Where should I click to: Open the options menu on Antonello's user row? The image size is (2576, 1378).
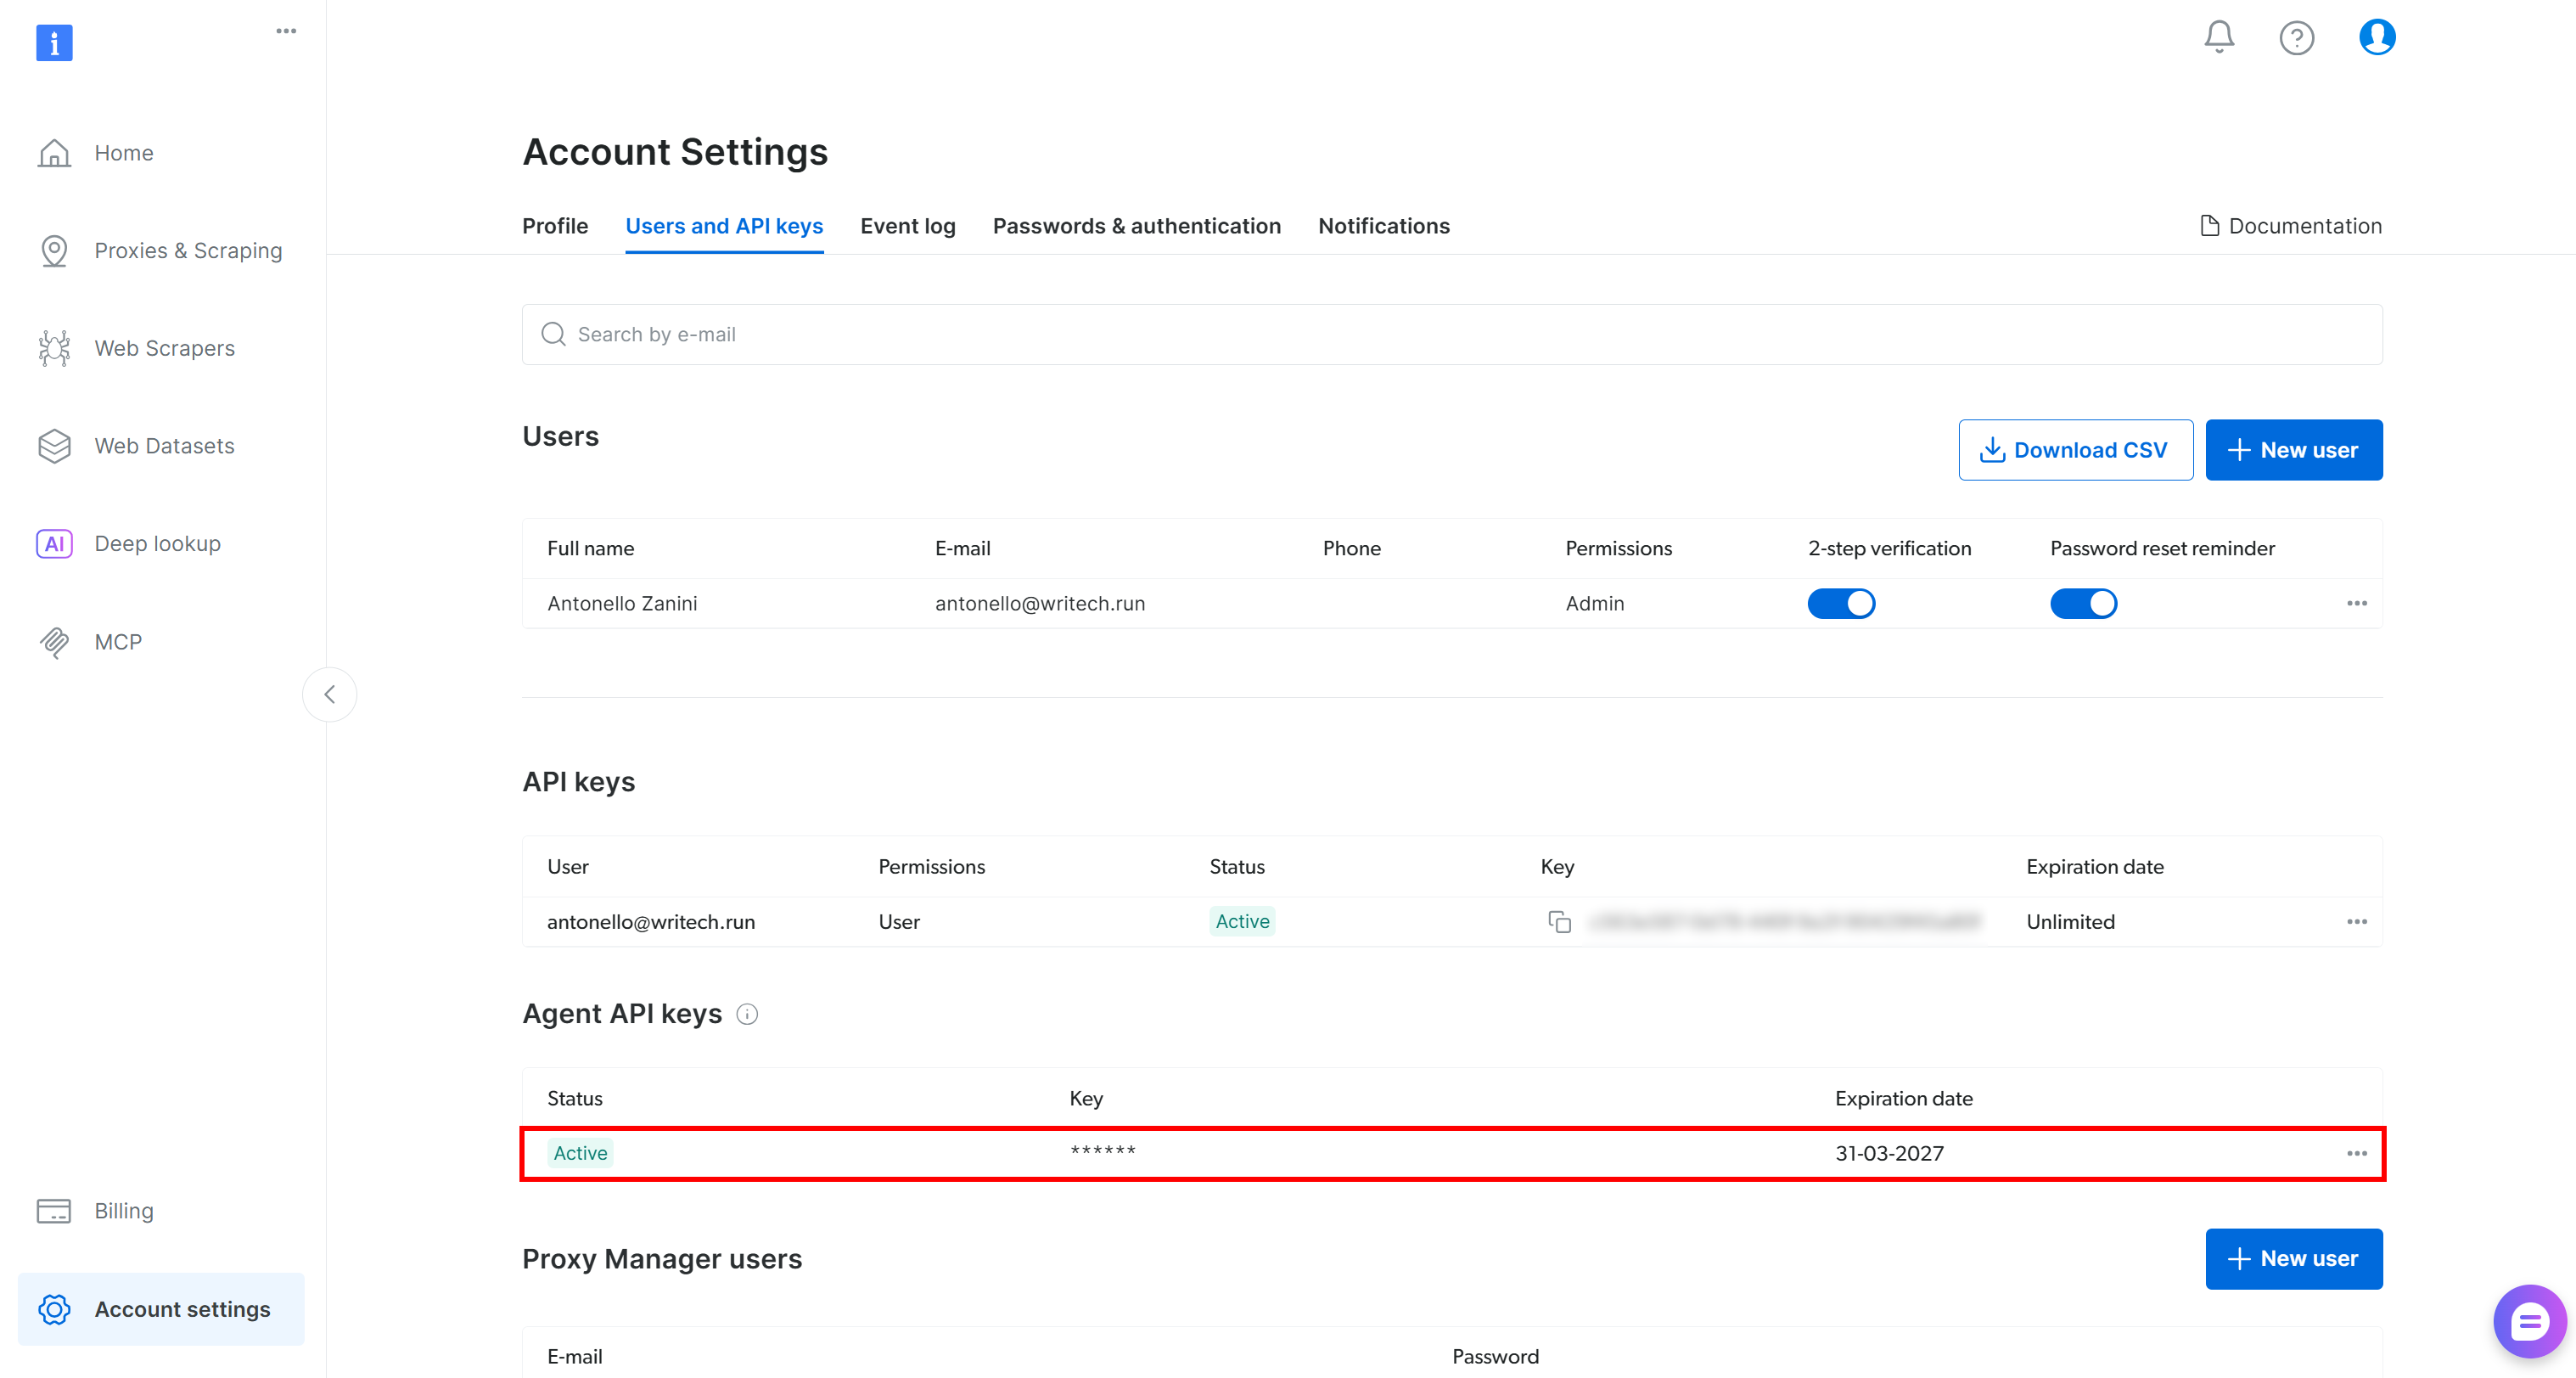click(x=2358, y=603)
